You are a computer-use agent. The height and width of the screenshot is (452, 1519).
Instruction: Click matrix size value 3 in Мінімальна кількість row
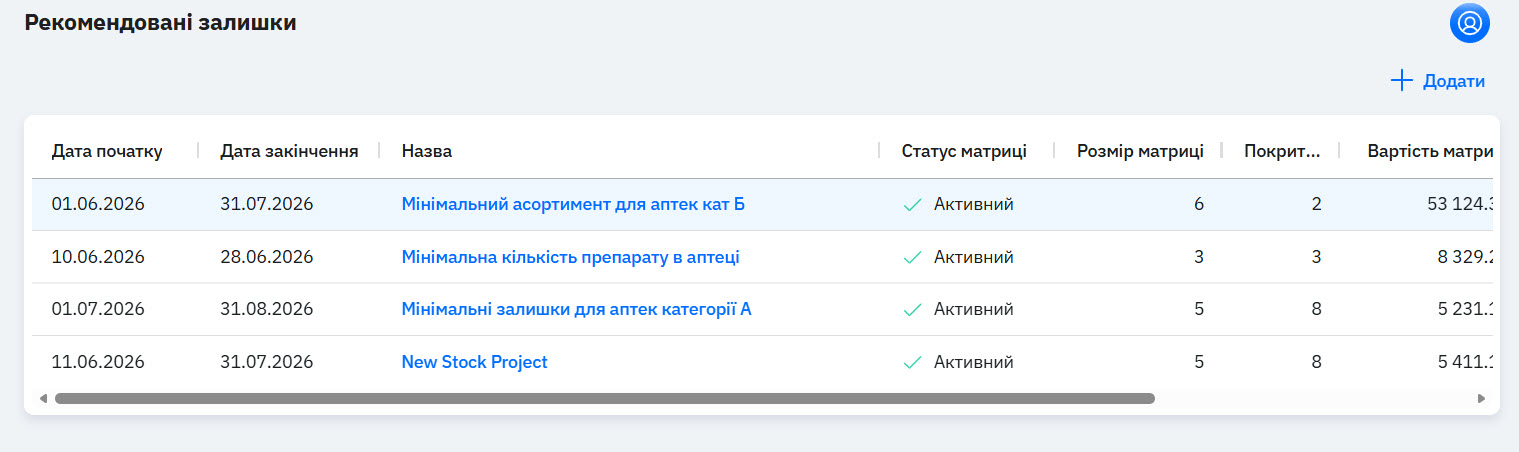tap(1198, 257)
